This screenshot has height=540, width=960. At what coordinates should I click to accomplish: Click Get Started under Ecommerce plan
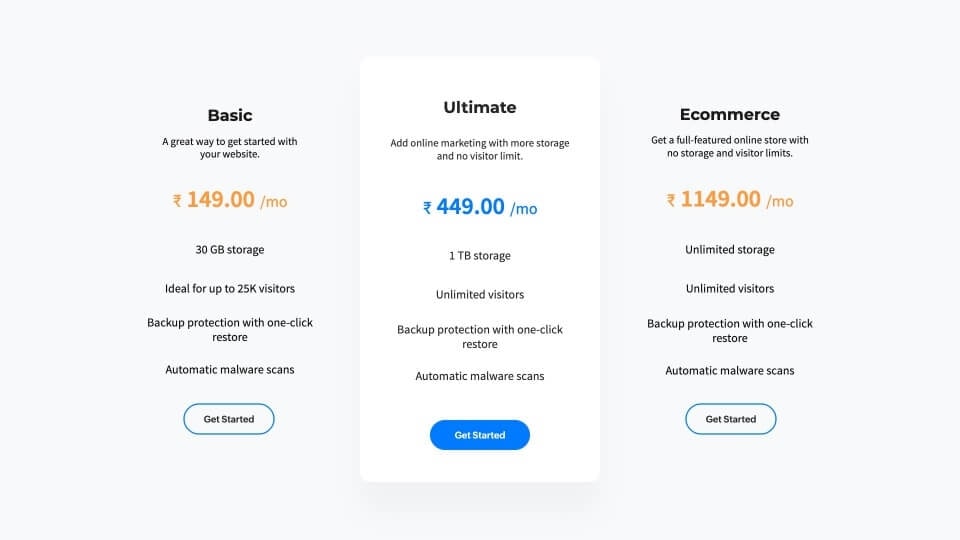[730, 419]
